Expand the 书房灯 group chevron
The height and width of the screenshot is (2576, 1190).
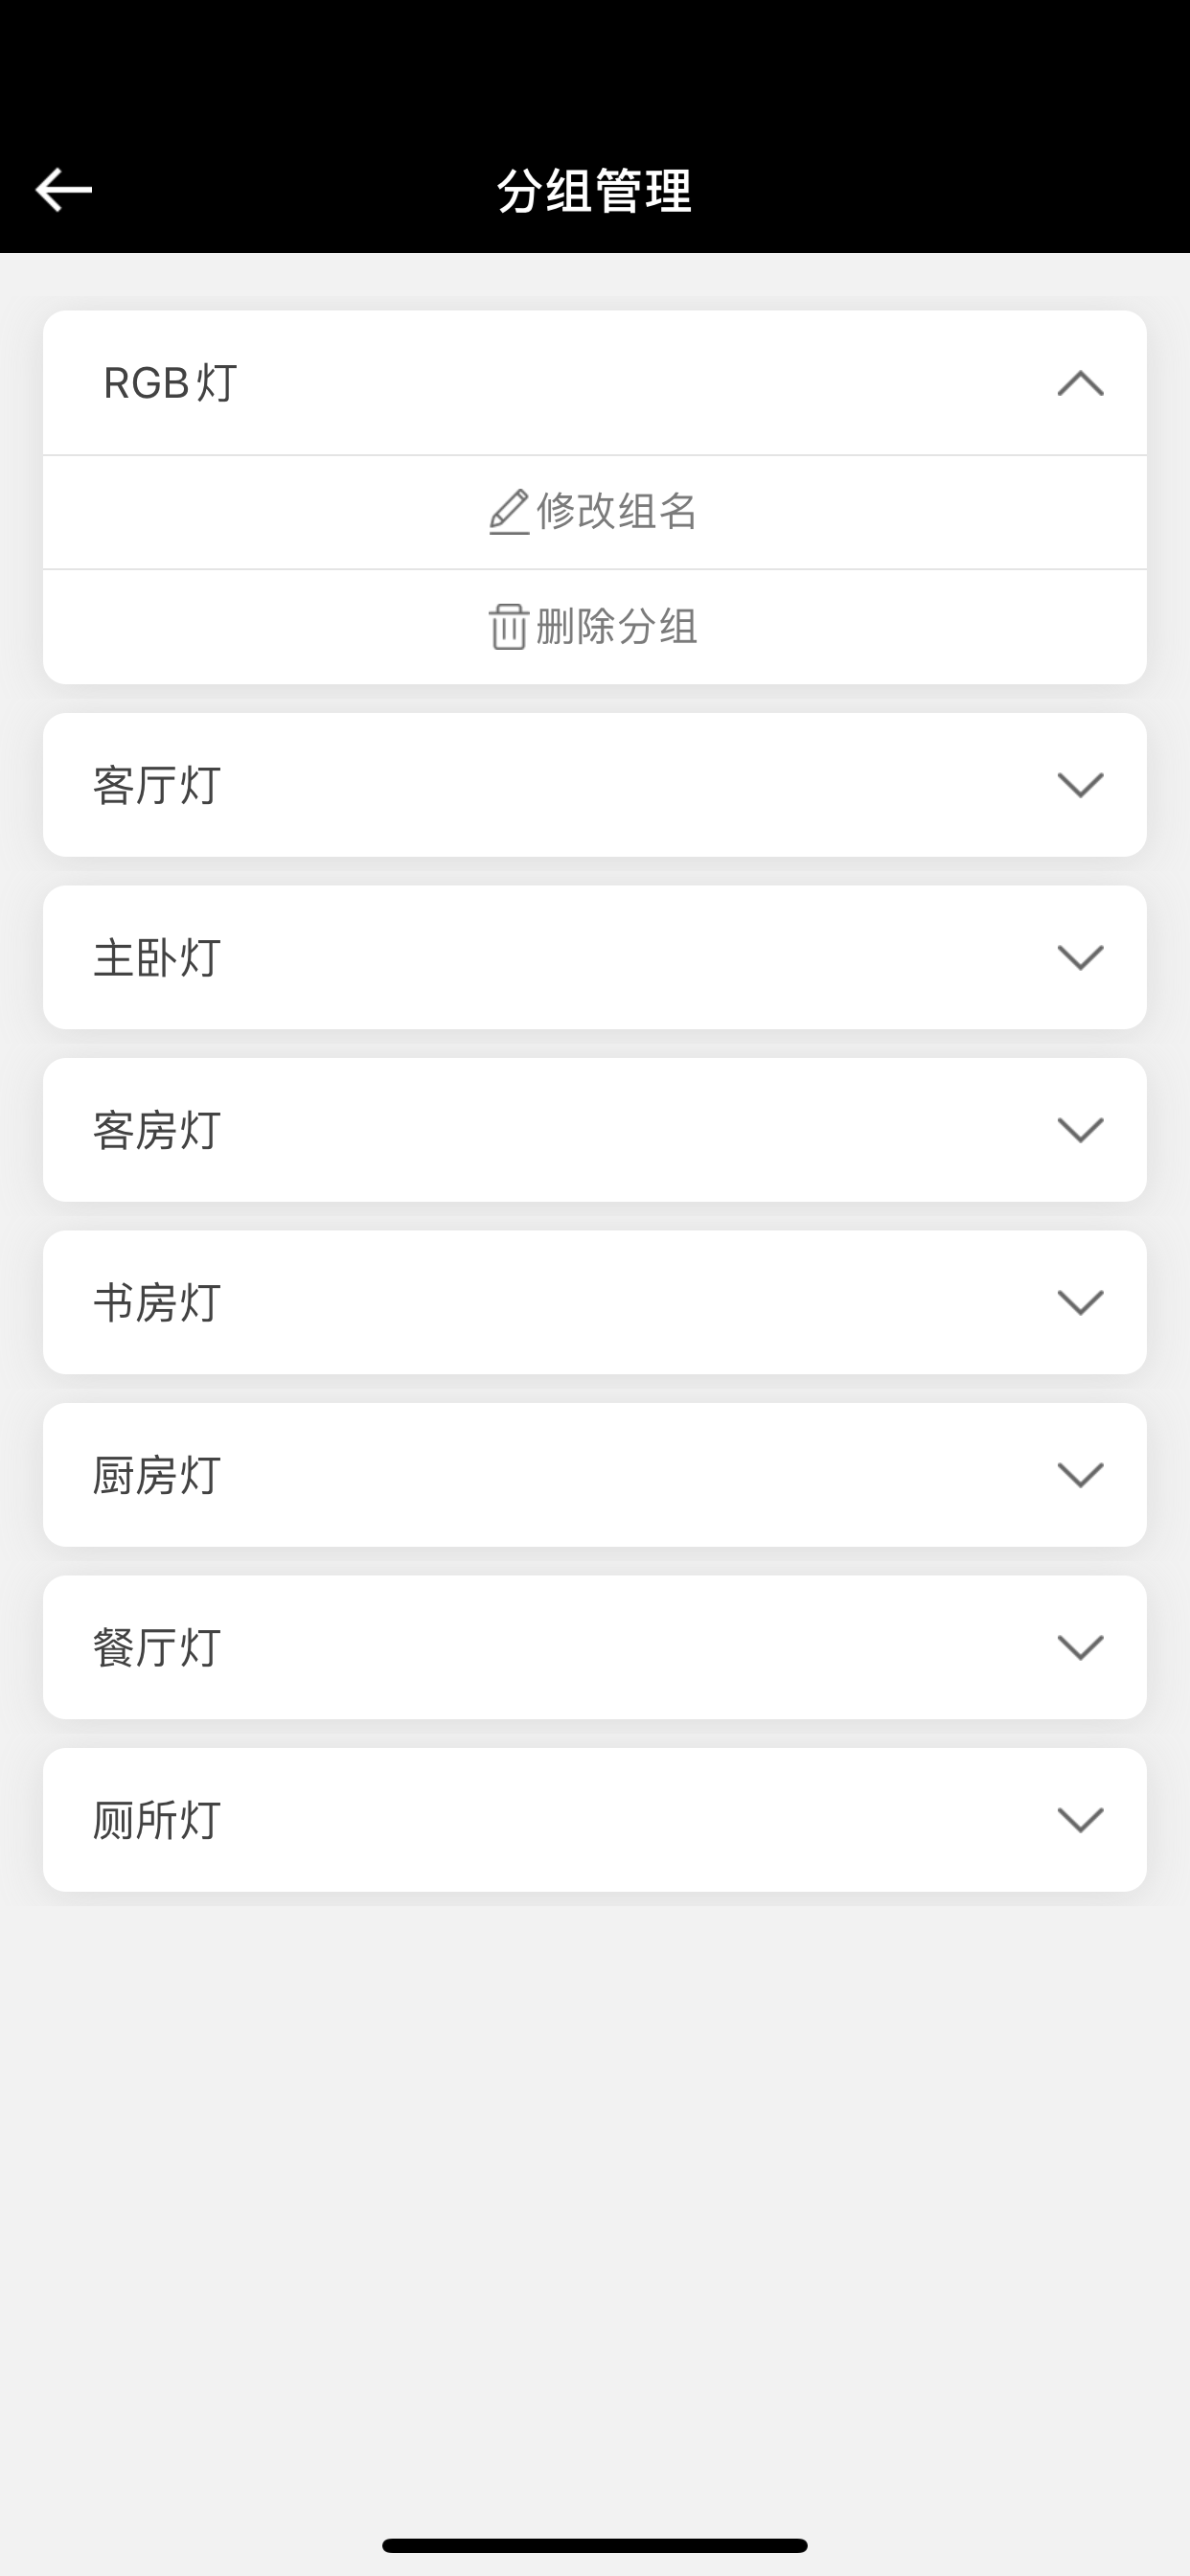pos(1080,1302)
